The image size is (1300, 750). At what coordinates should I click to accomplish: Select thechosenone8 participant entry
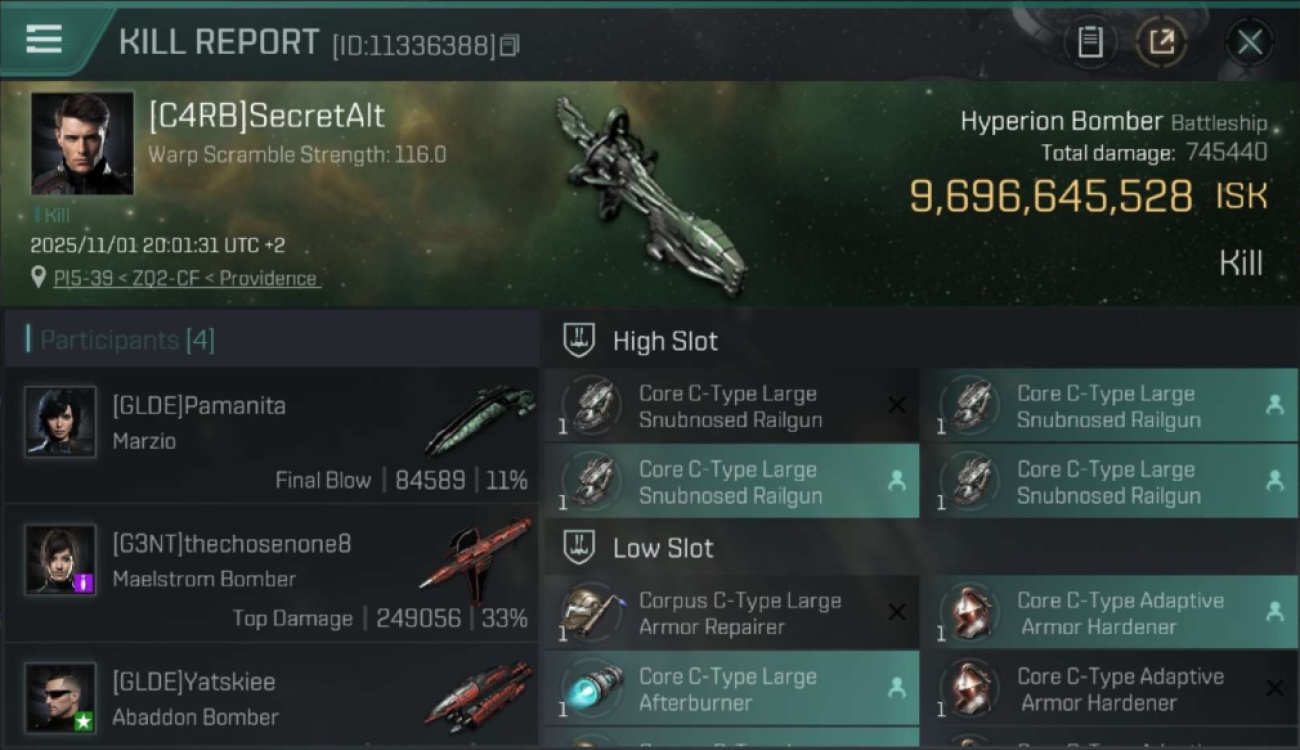point(272,574)
